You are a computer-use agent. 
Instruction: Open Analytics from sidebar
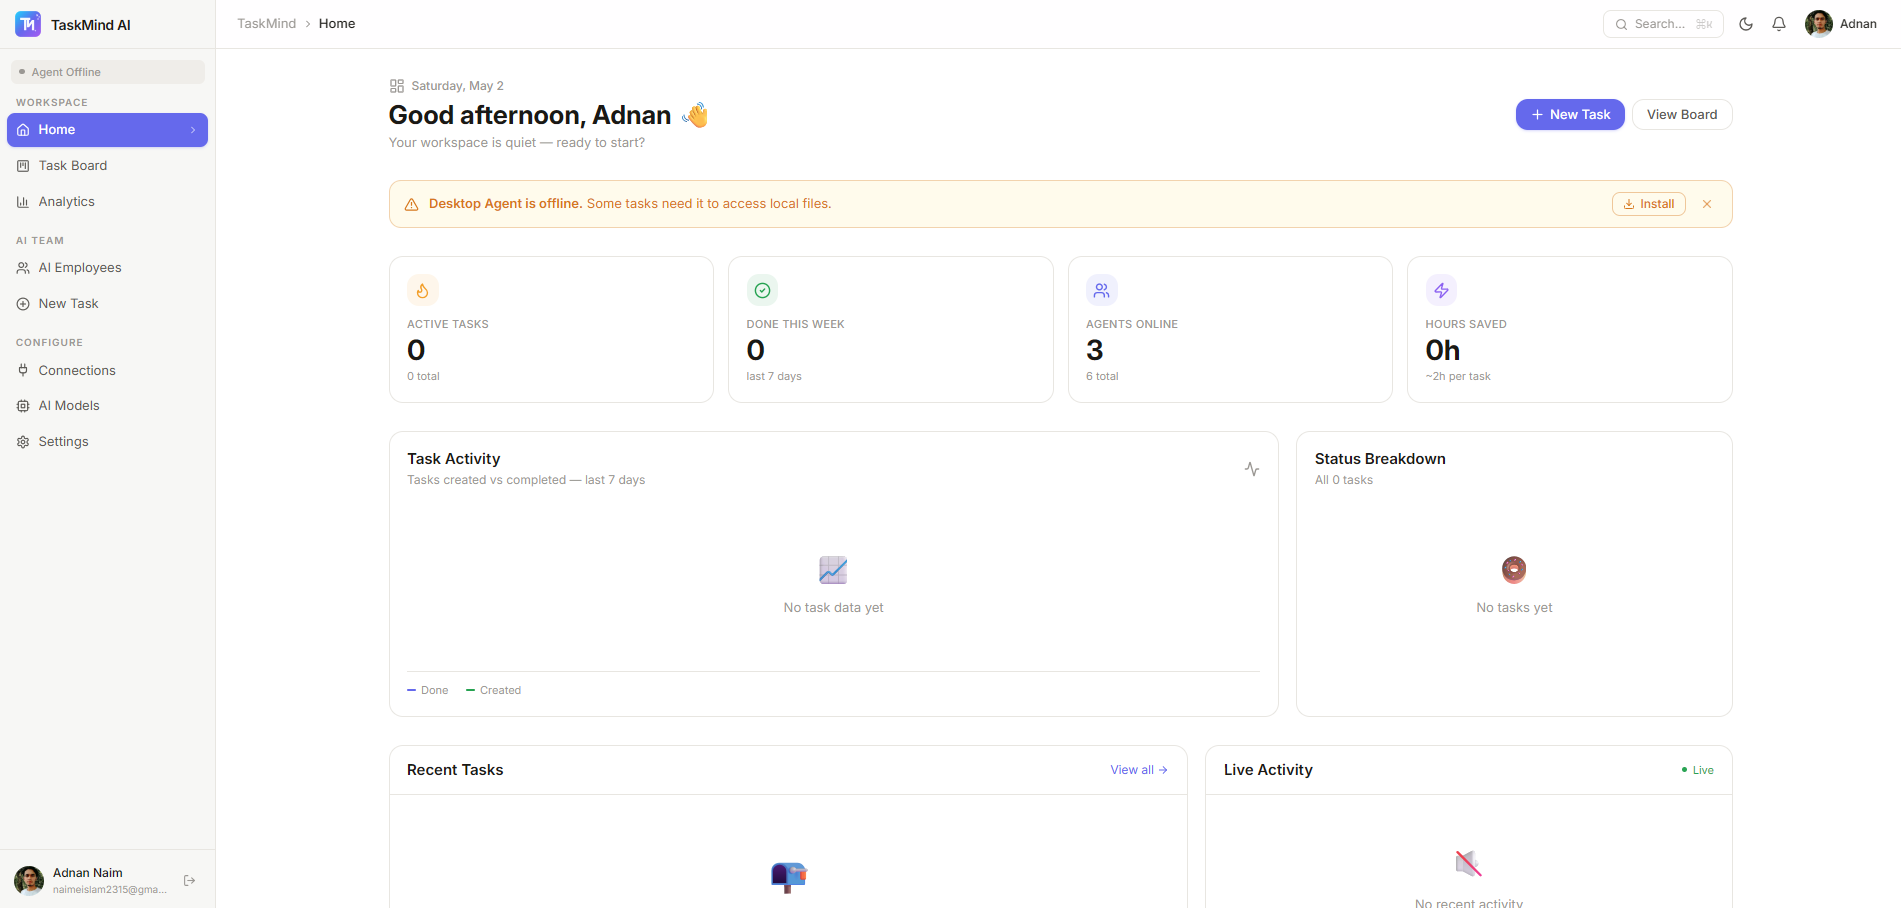click(x=107, y=202)
